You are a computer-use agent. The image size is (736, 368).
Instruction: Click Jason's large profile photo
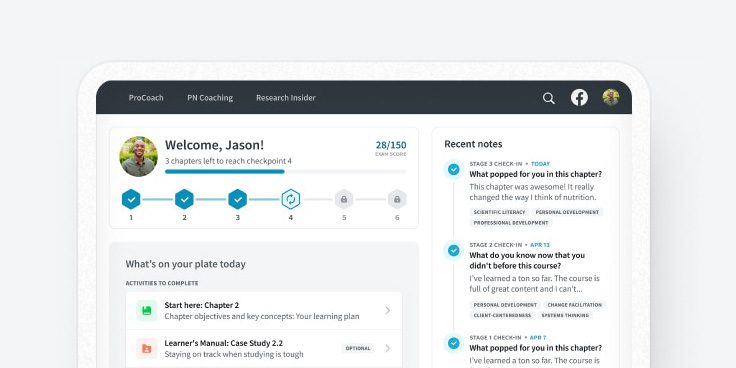point(138,156)
